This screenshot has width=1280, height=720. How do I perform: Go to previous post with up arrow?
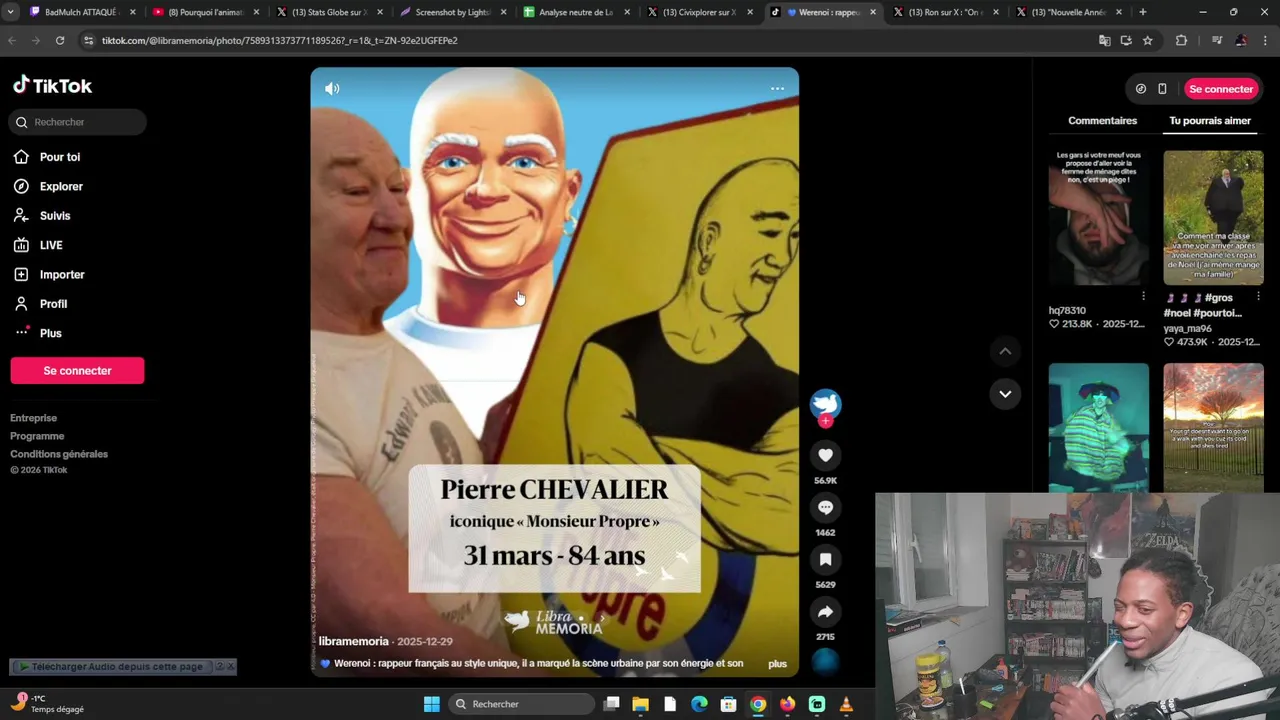[x=1005, y=351]
